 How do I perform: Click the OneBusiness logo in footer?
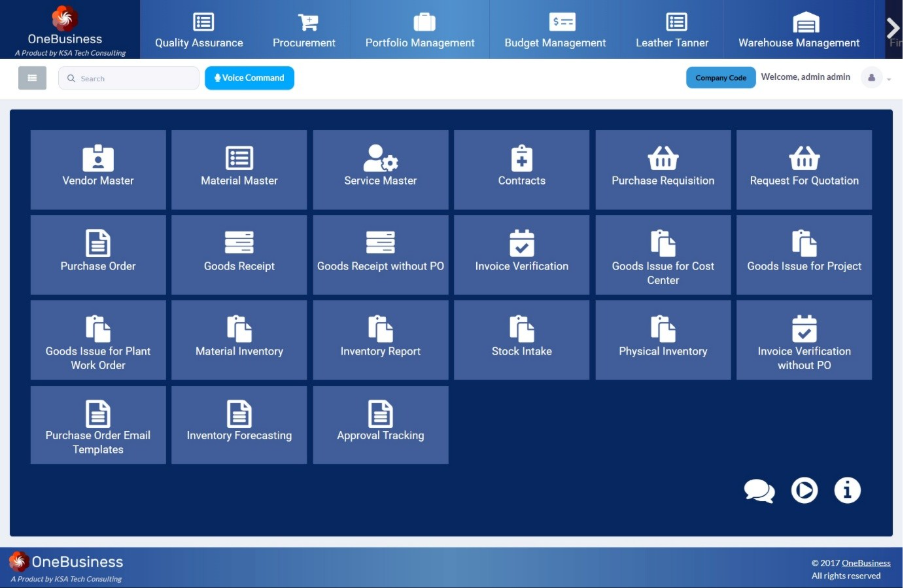point(66,567)
